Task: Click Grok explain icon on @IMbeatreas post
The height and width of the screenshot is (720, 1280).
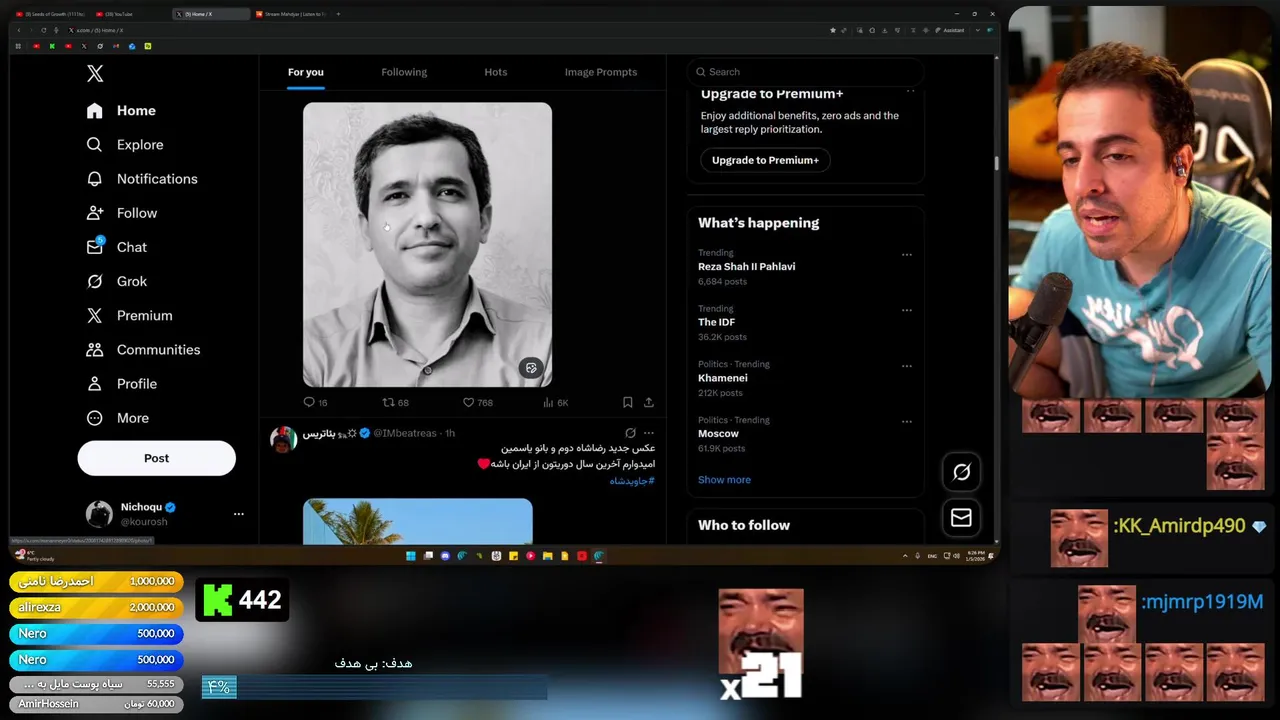Action: tap(630, 433)
